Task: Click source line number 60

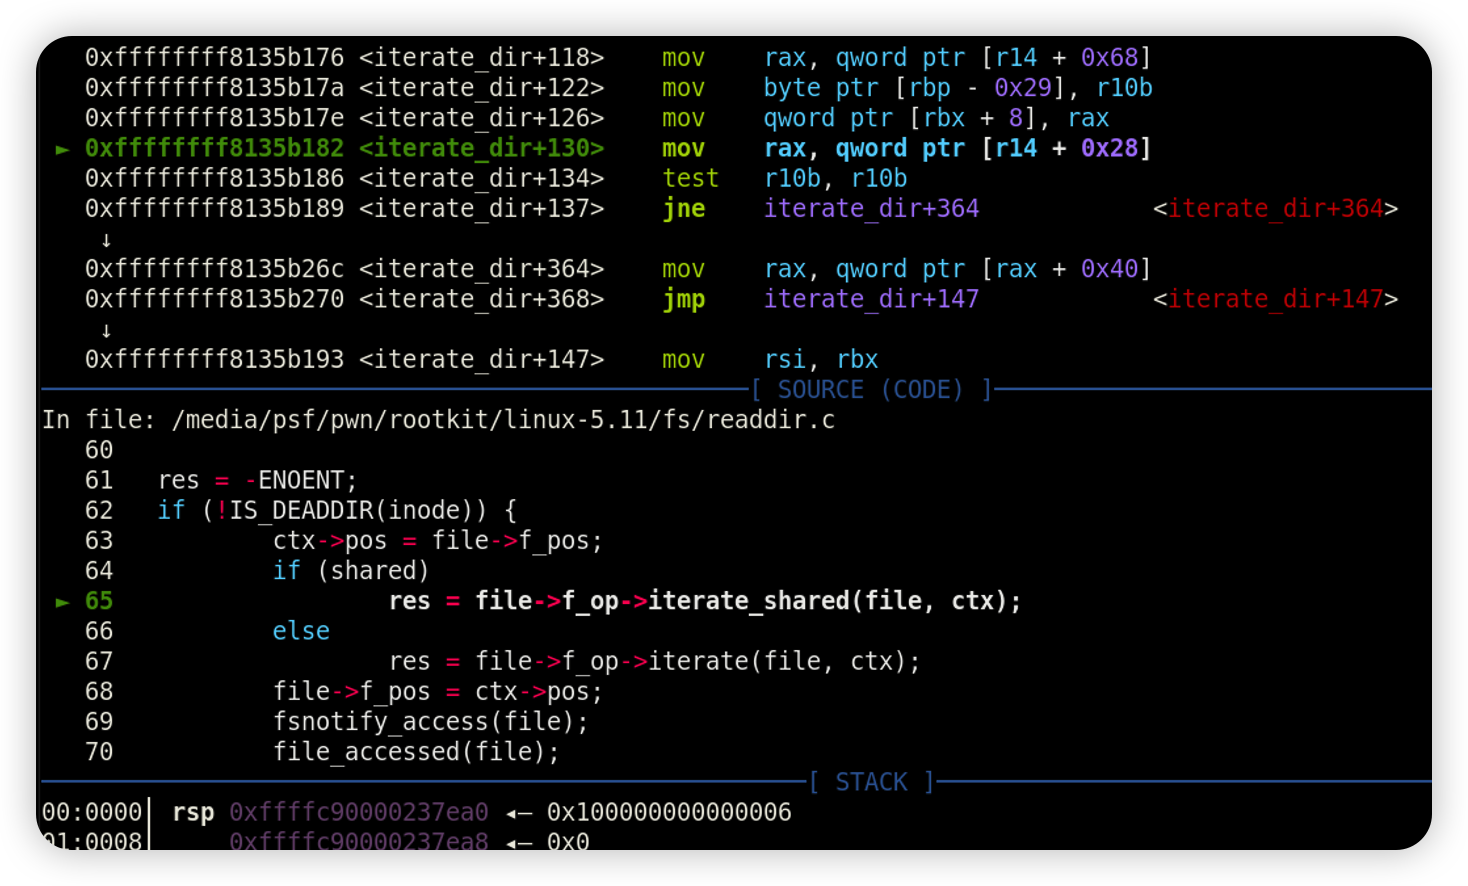Action: point(99,450)
